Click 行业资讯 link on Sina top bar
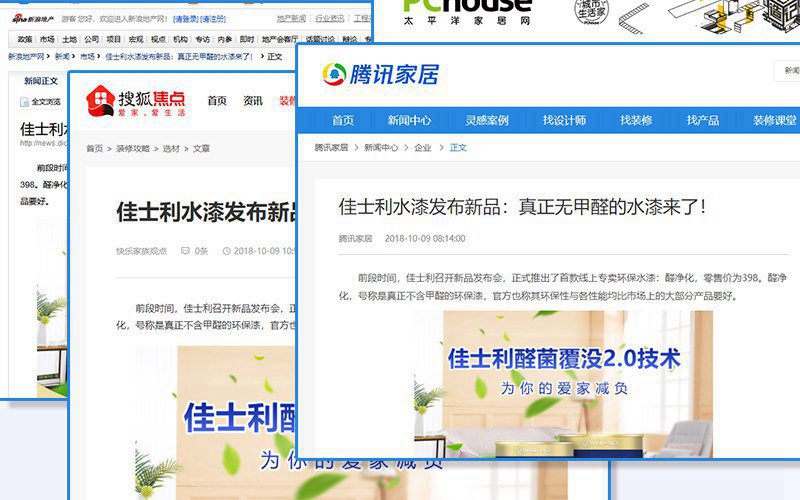Viewport: 800px width, 500px height. (330, 18)
